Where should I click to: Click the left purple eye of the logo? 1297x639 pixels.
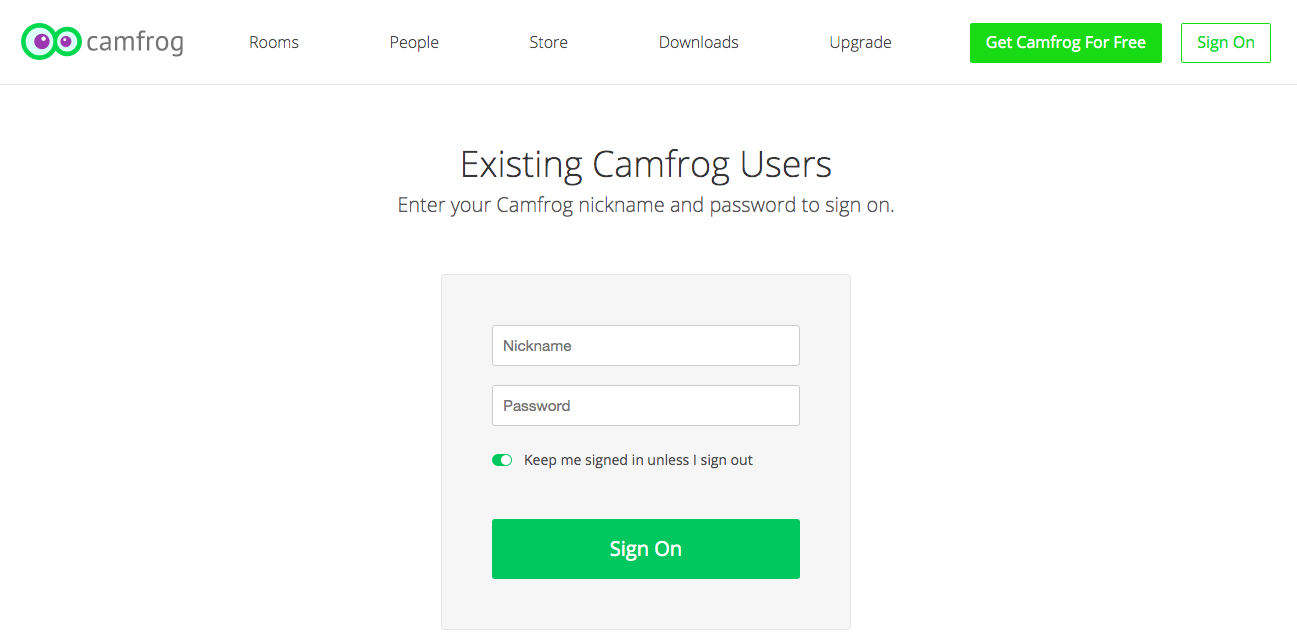(41, 42)
